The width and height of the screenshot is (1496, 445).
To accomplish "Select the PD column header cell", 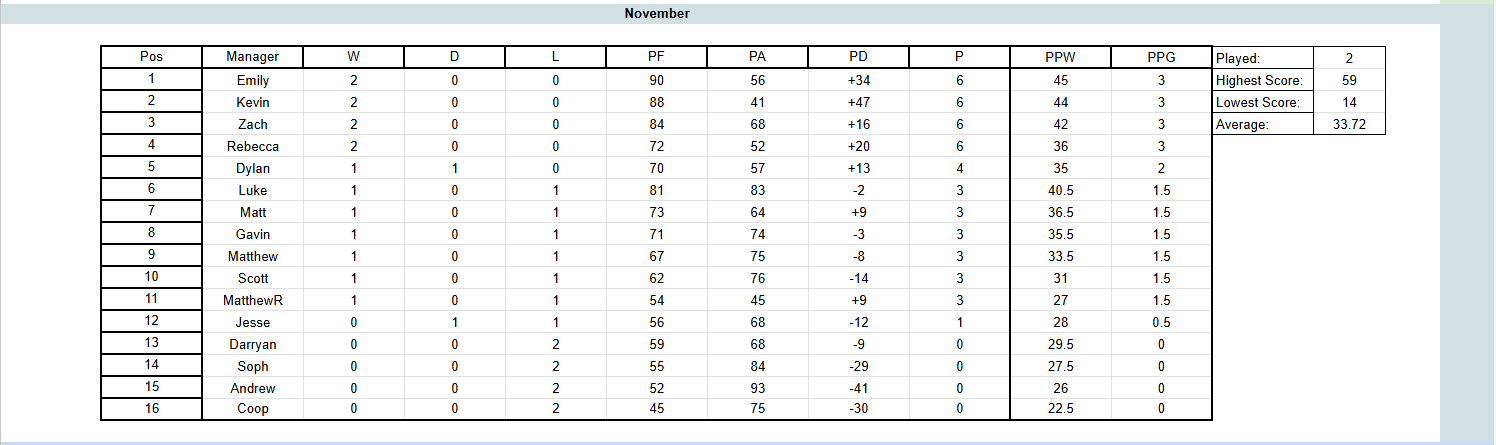I will coord(858,57).
